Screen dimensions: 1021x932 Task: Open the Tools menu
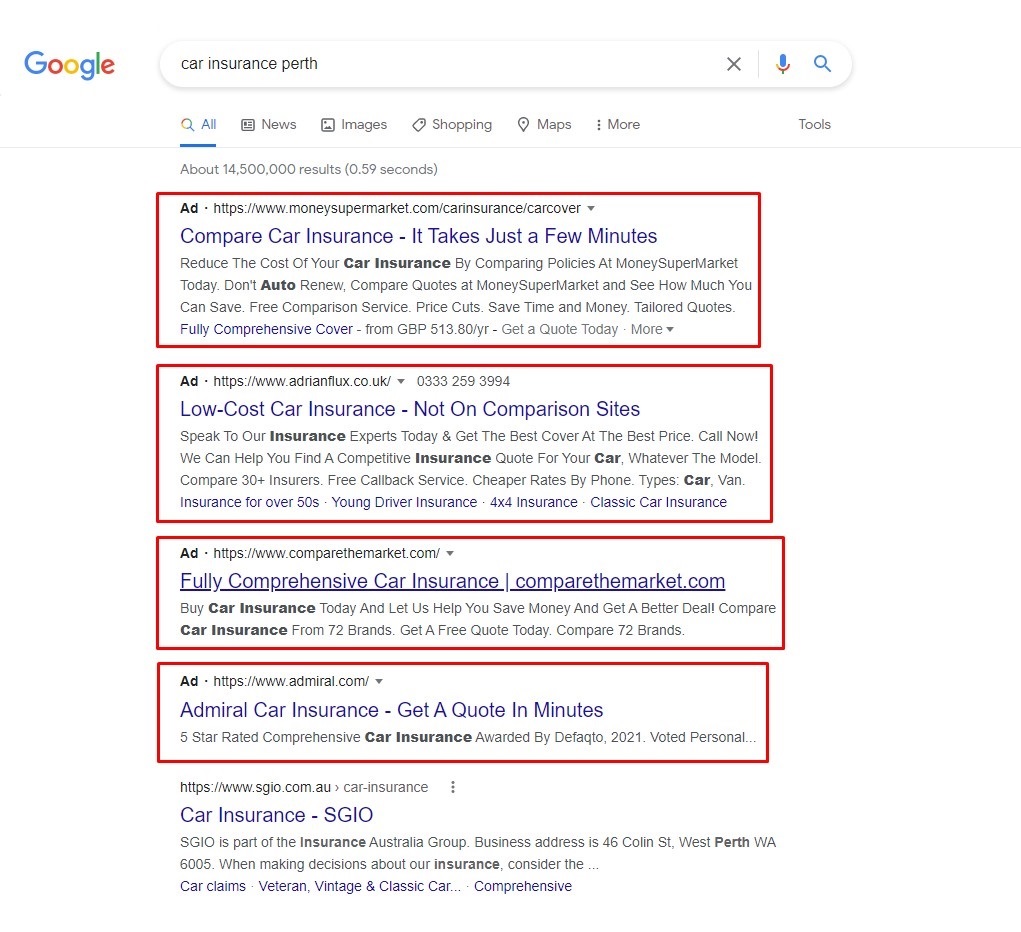pyautogui.click(x=815, y=124)
